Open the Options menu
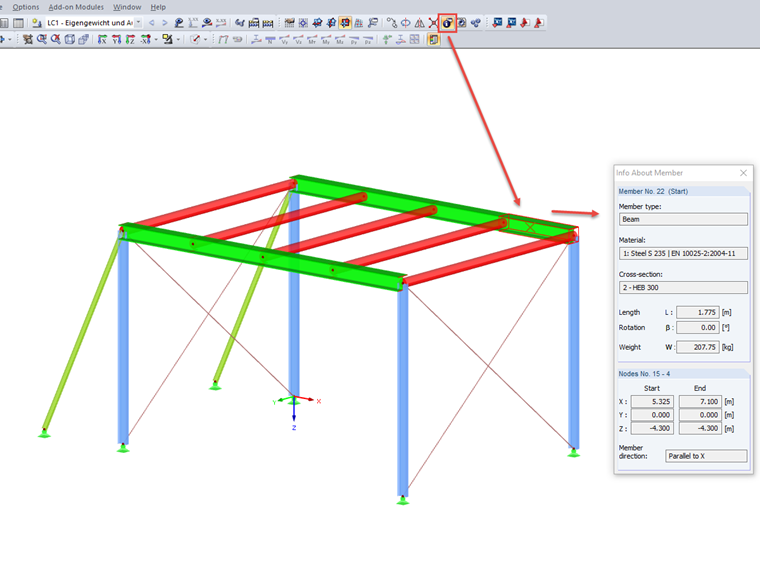Viewport: 760px width, 570px height. pyautogui.click(x=26, y=7)
